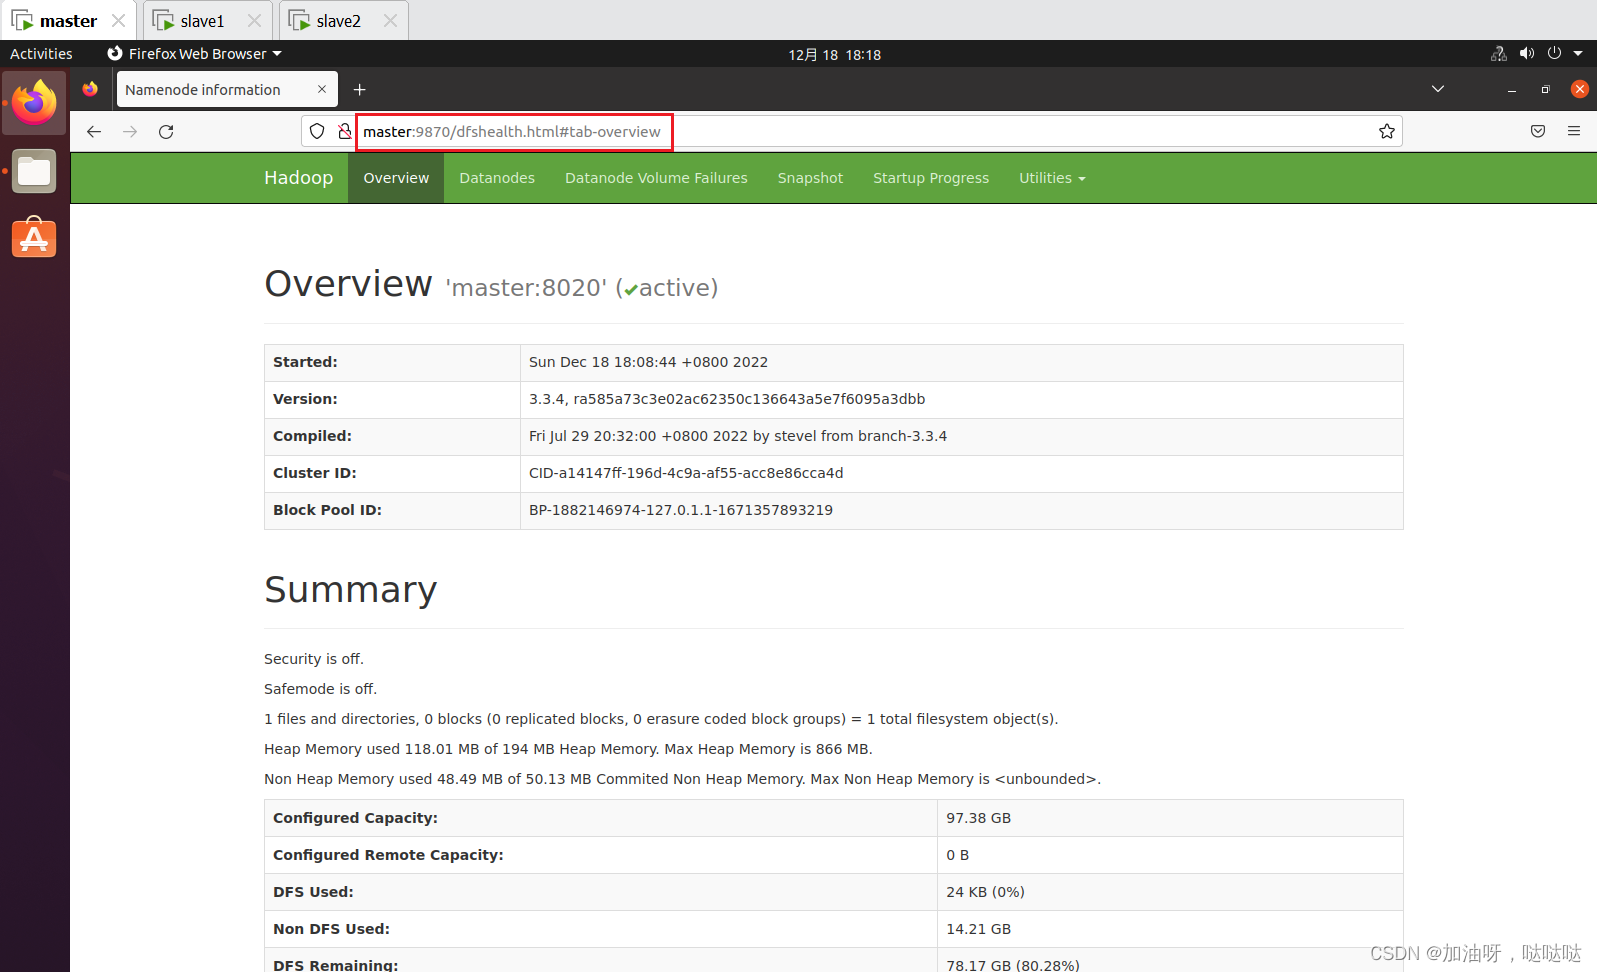This screenshot has height=972, width=1597.
Task: Select the Version value 3.3.4 hash
Action: point(727,399)
